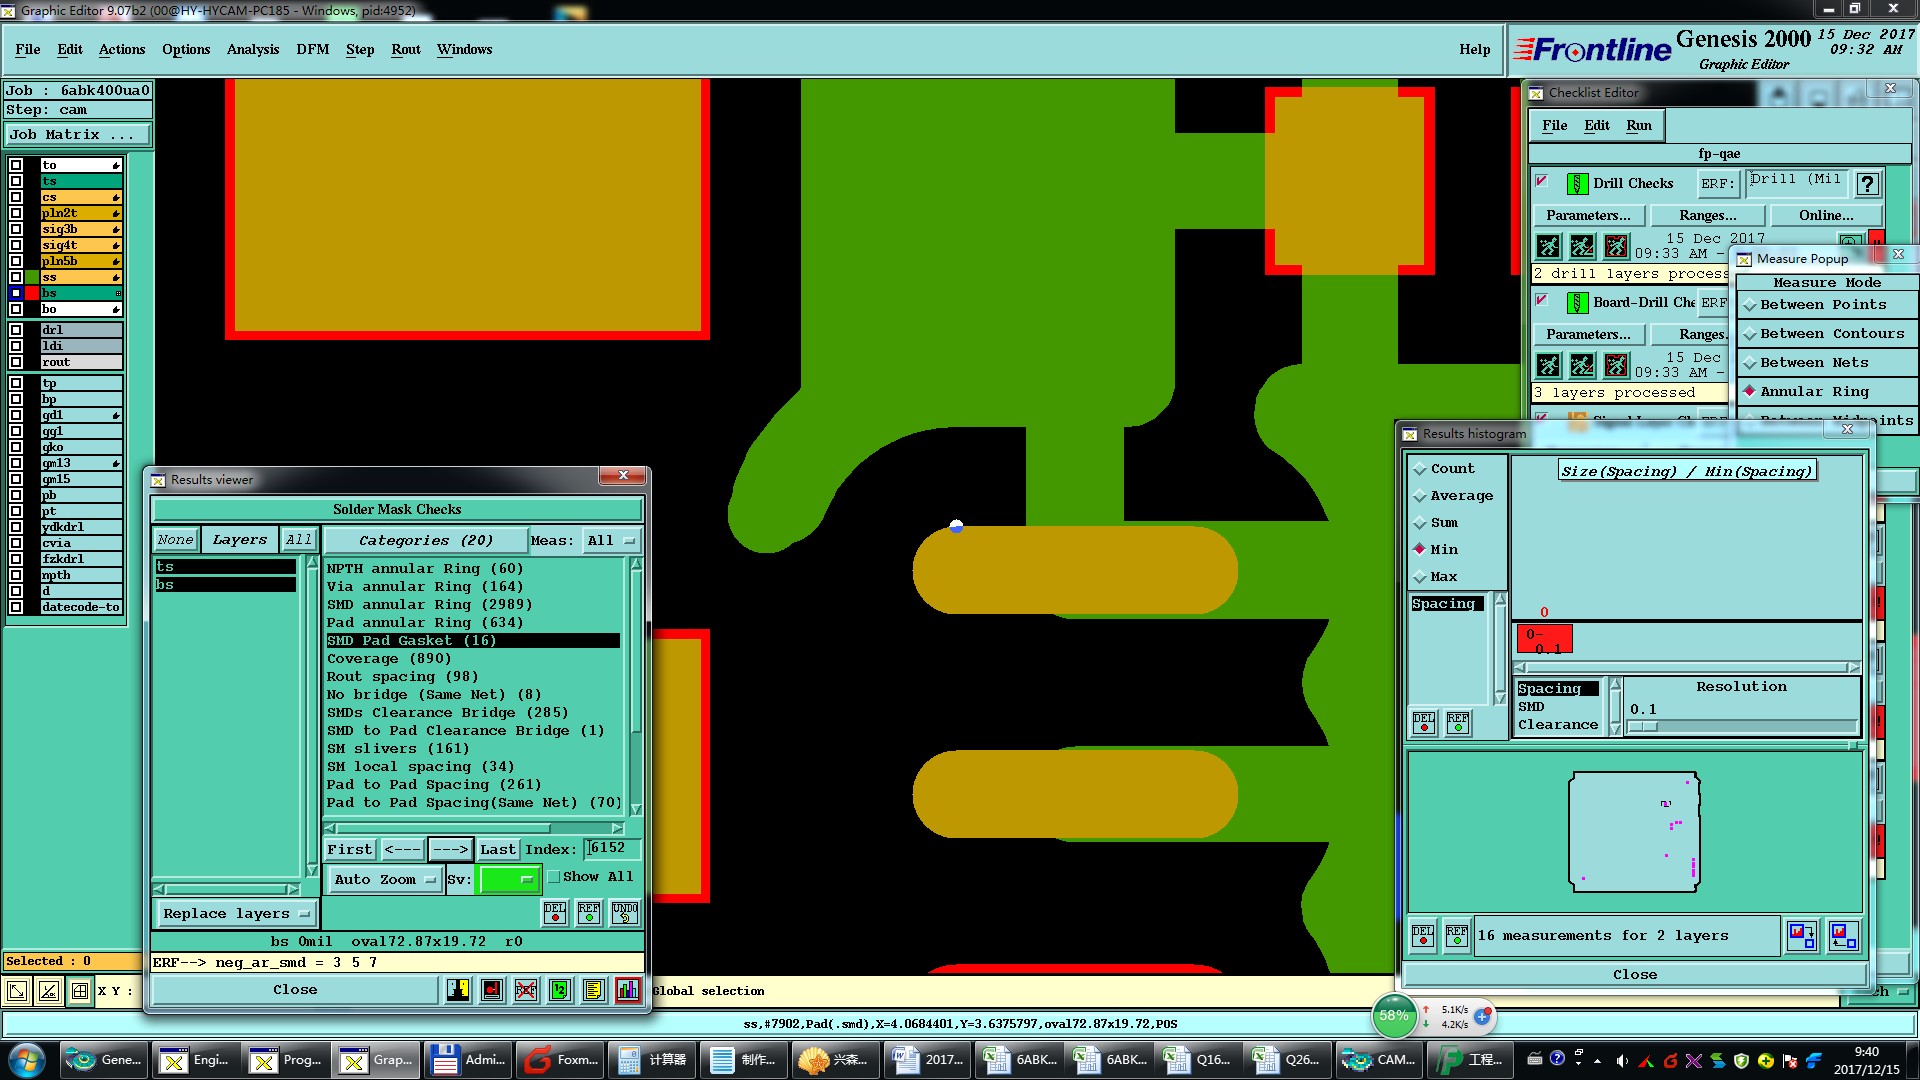1920x1080 pixels.
Task: Click the yellow report notes icon in Results viewer
Action: [x=594, y=990]
